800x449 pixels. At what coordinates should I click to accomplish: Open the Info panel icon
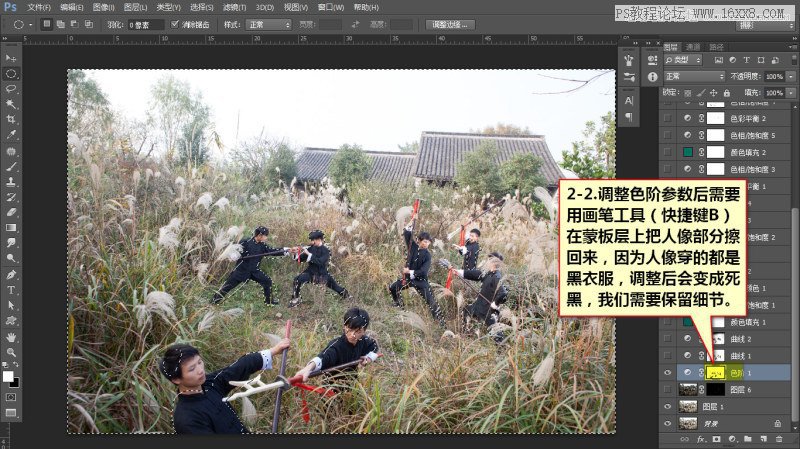click(653, 77)
